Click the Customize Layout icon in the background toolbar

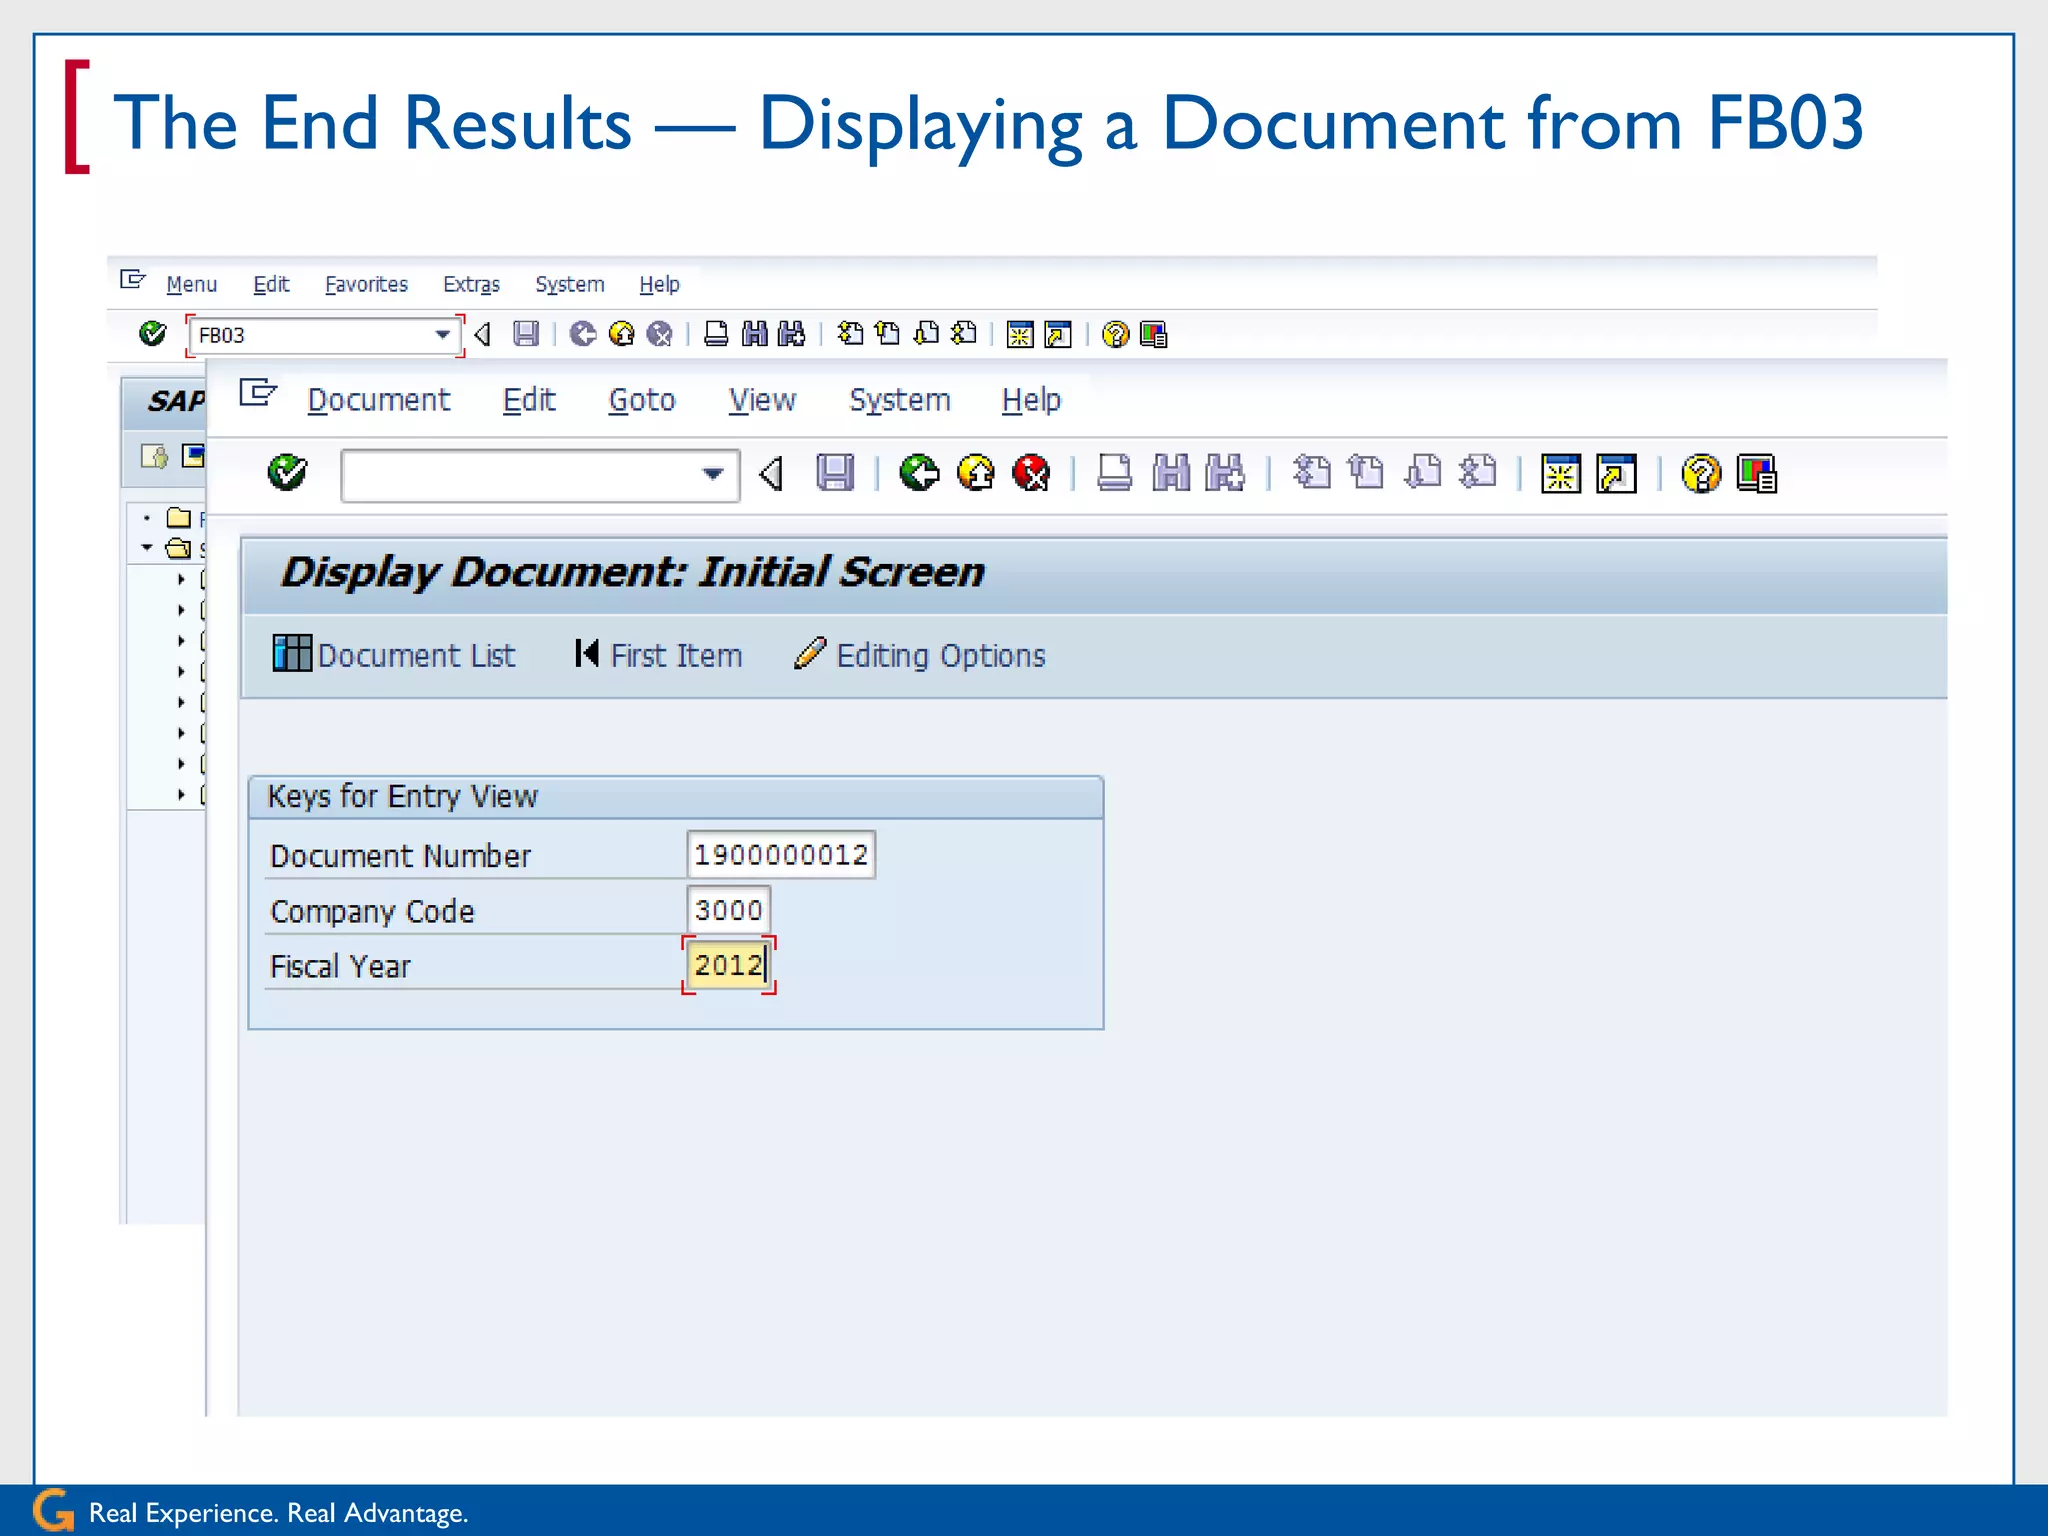point(1153,334)
